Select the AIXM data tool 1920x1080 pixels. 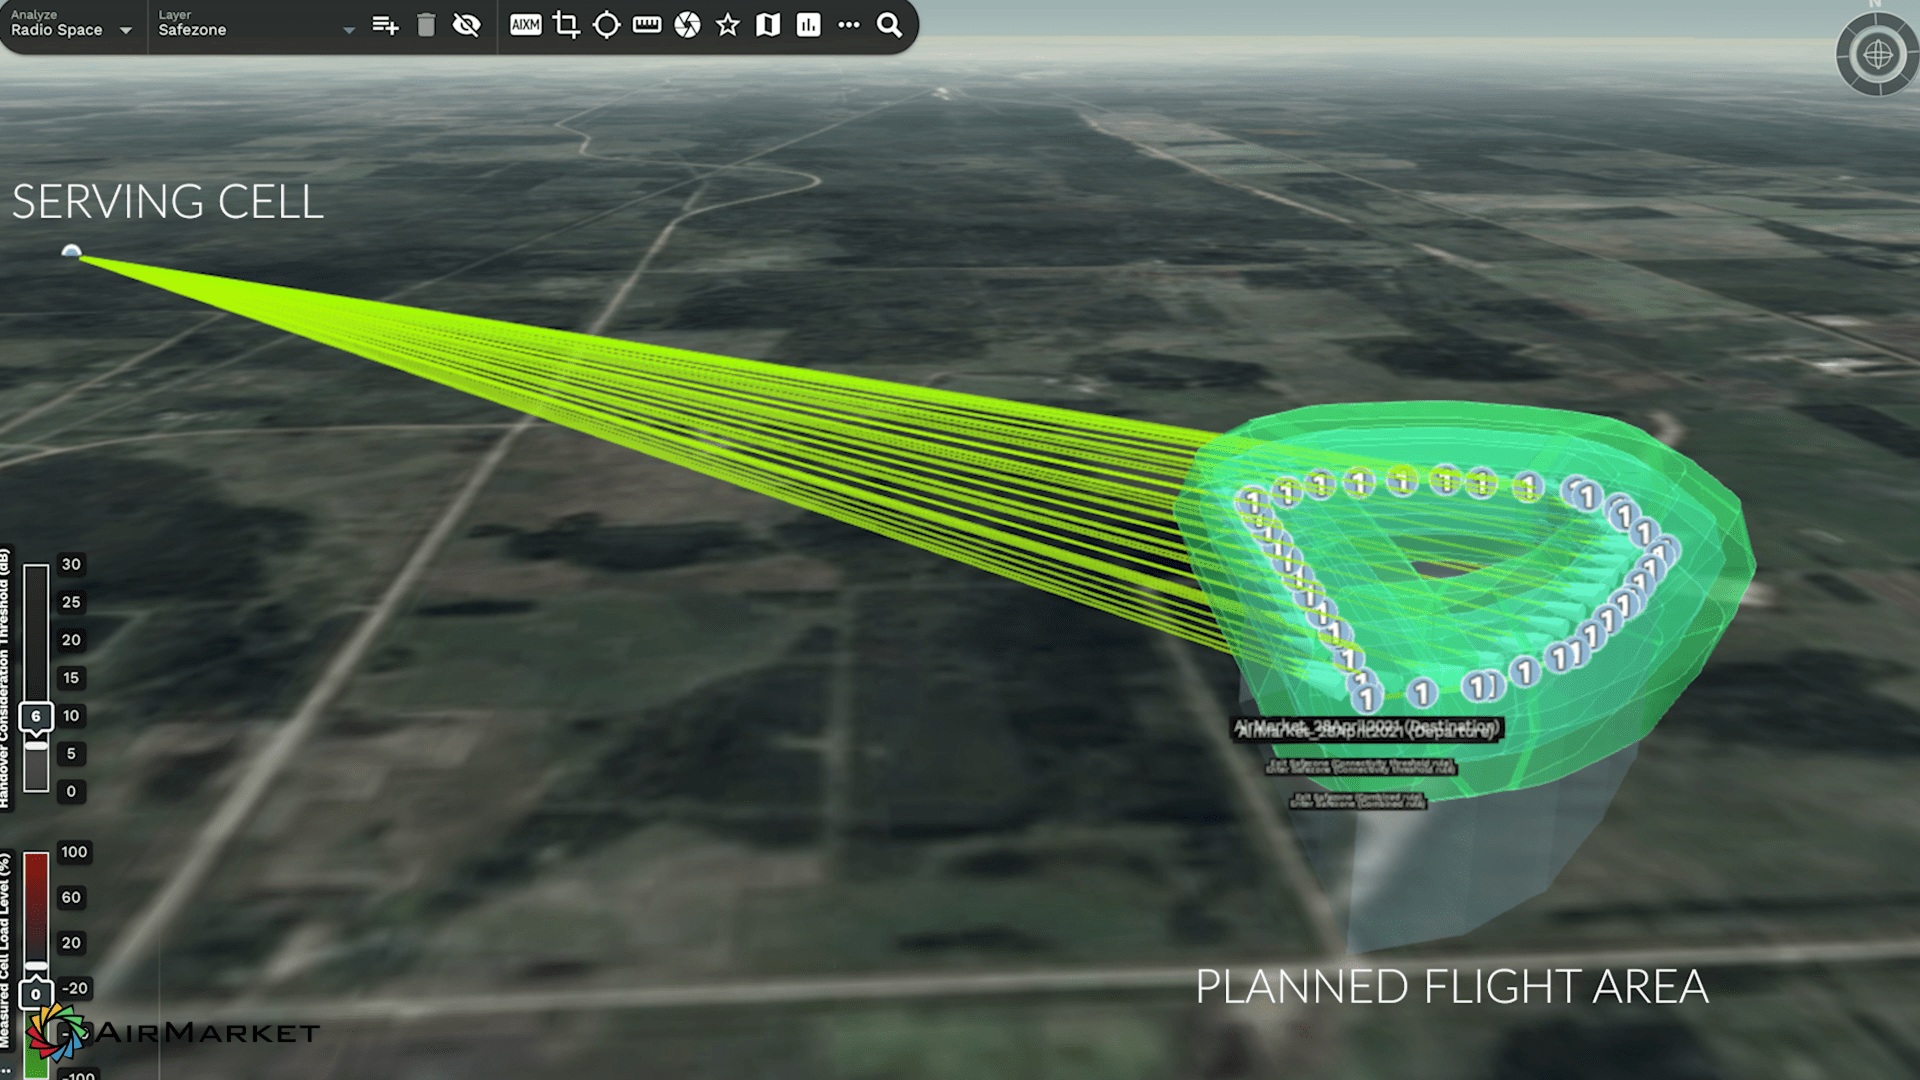(526, 26)
